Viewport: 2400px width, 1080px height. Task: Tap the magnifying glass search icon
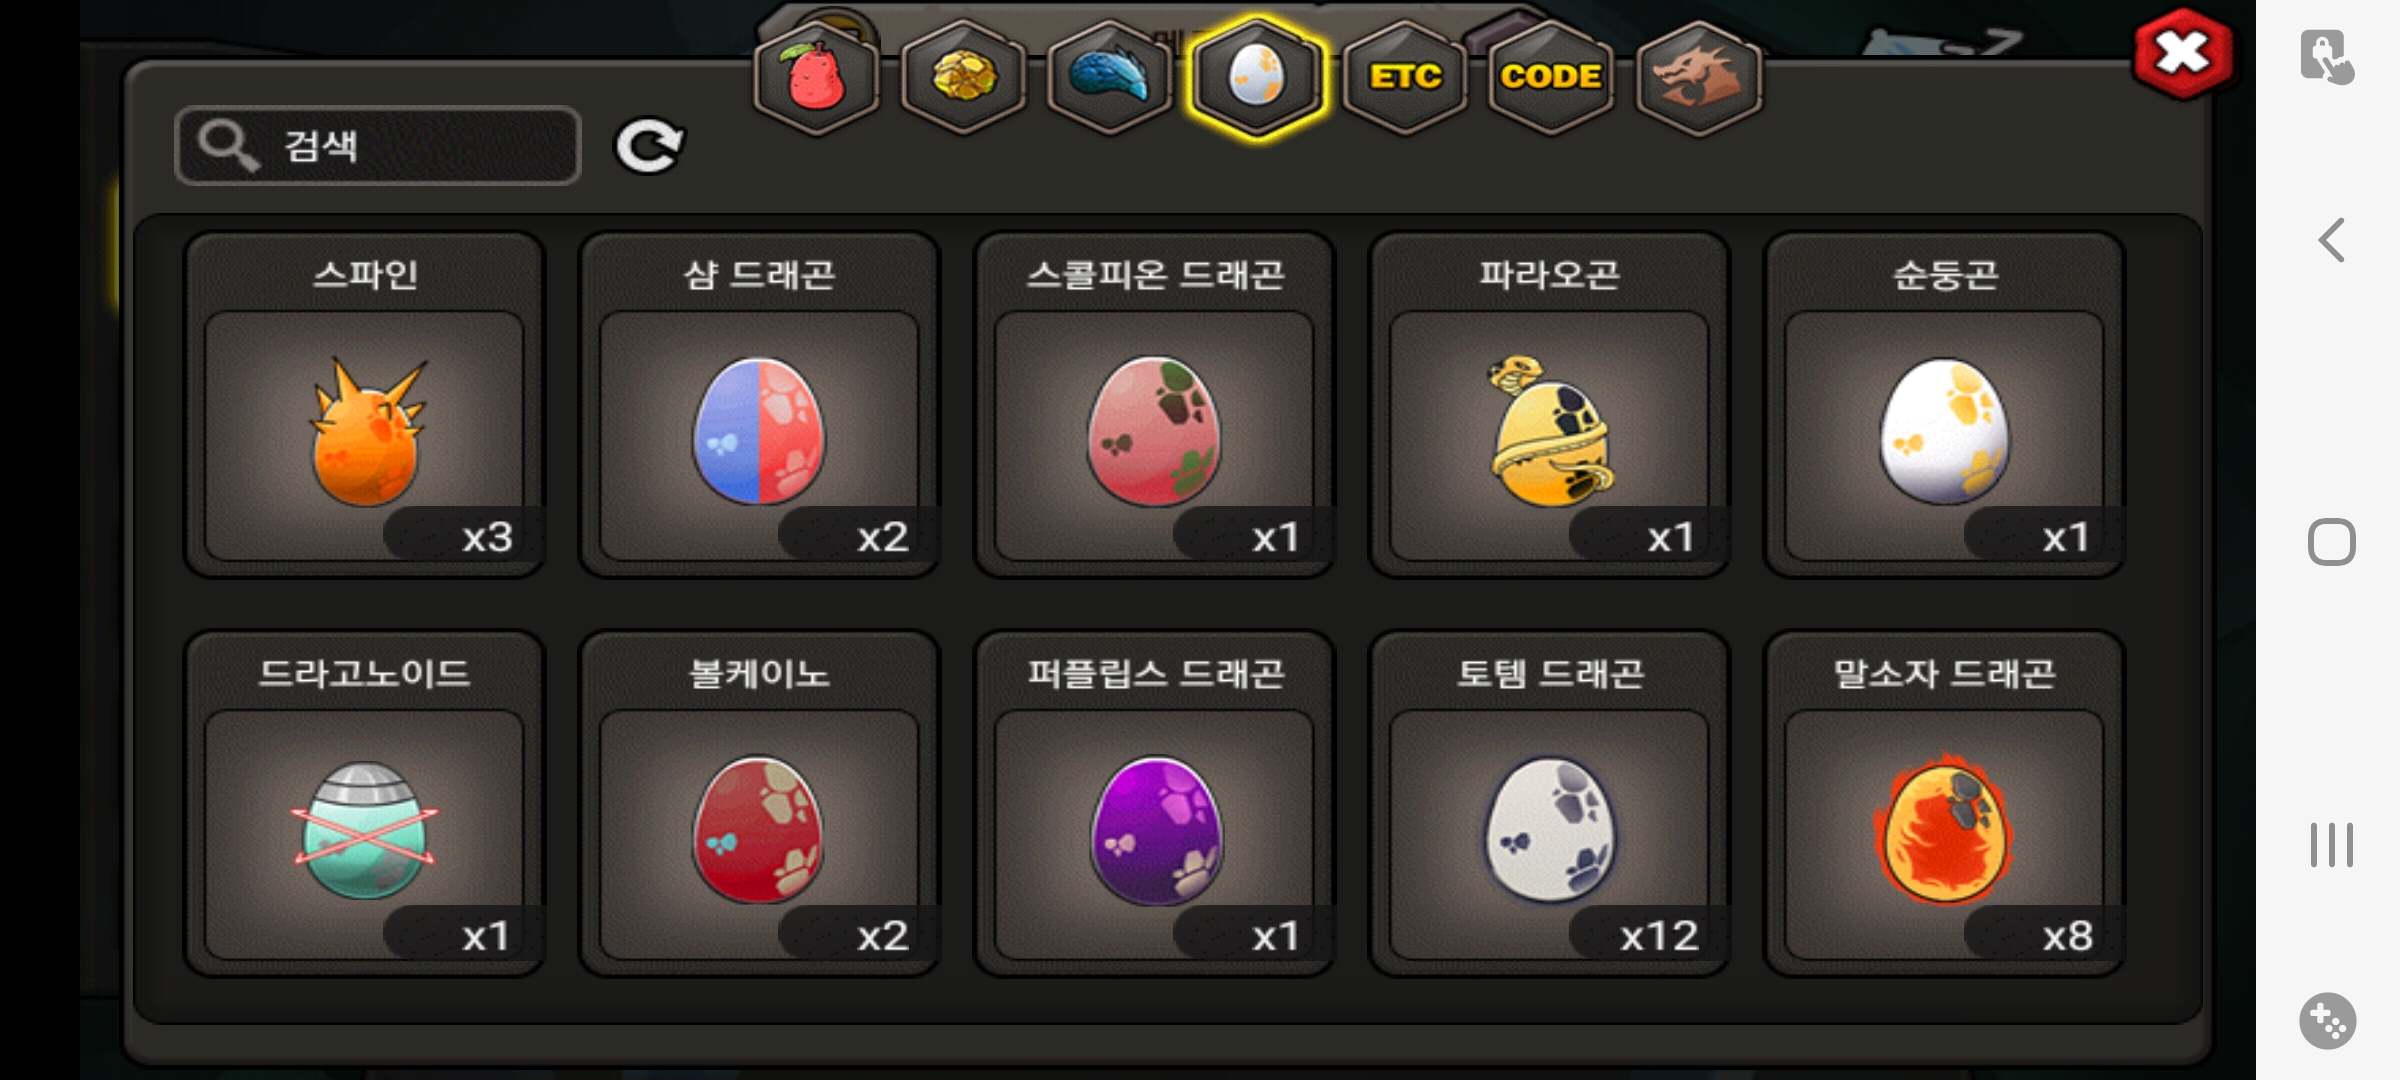pyautogui.click(x=228, y=146)
